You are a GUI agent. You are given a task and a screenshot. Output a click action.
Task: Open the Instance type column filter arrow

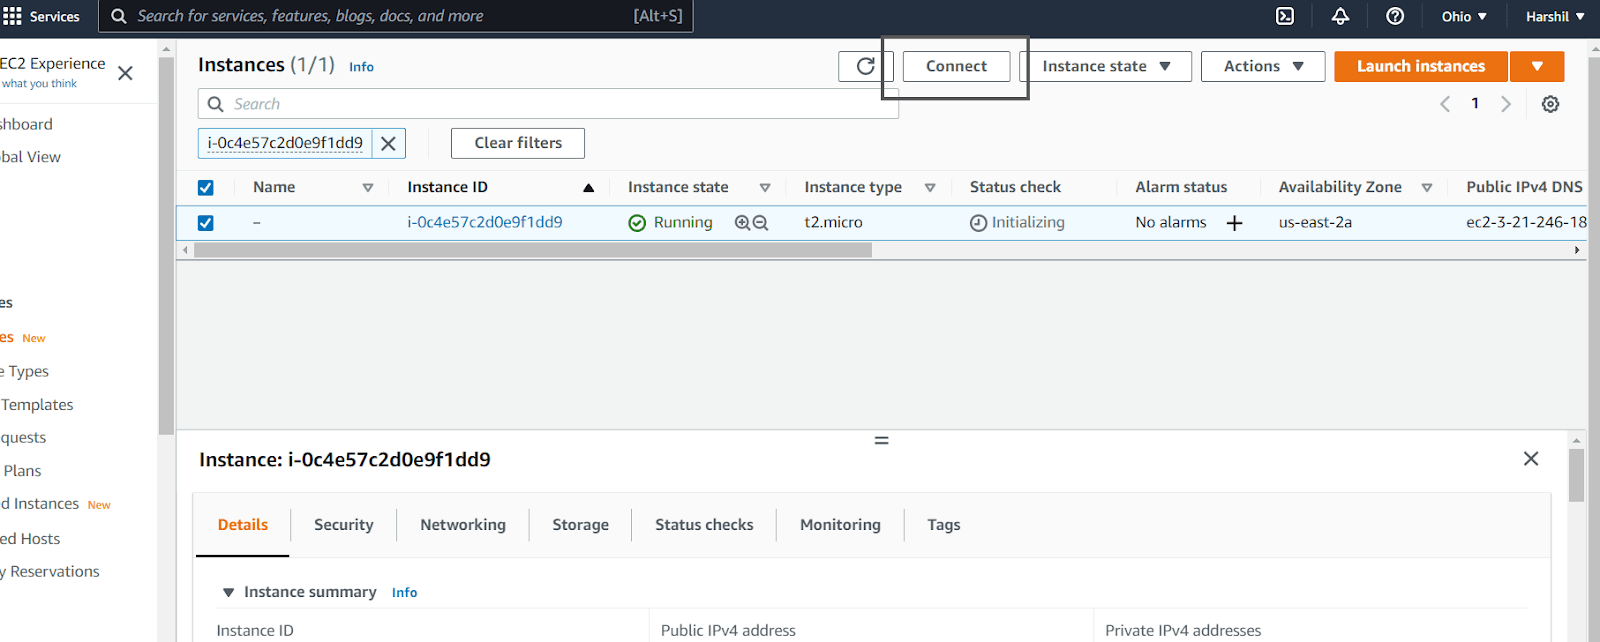coord(930,188)
